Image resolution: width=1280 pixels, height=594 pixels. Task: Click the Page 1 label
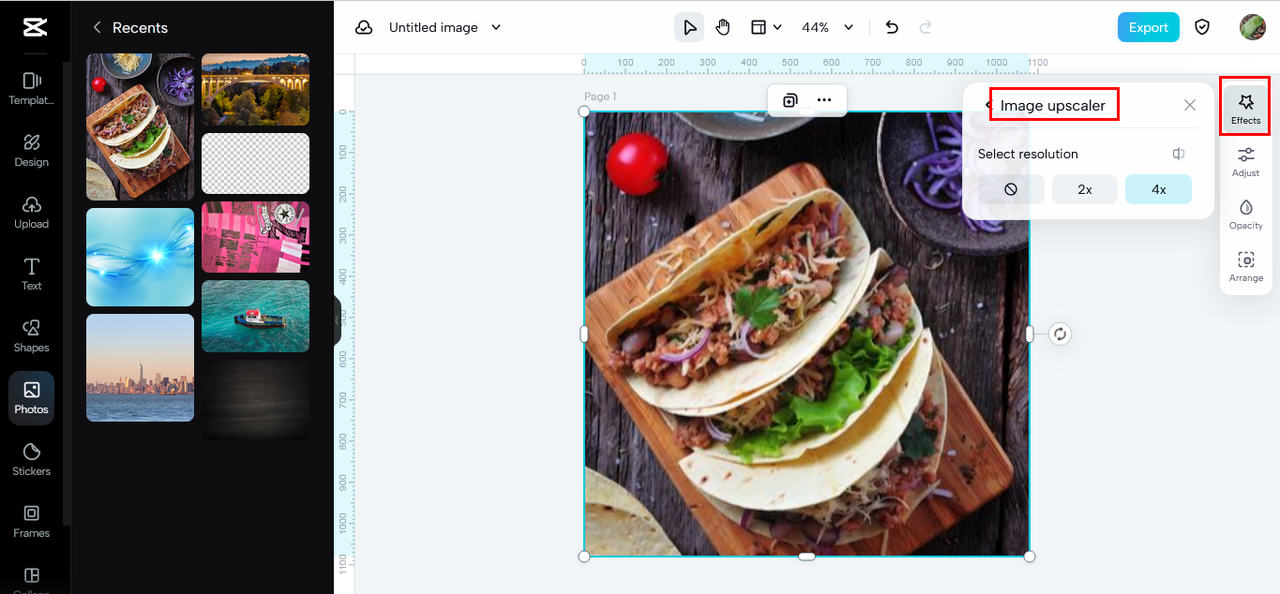coord(600,97)
